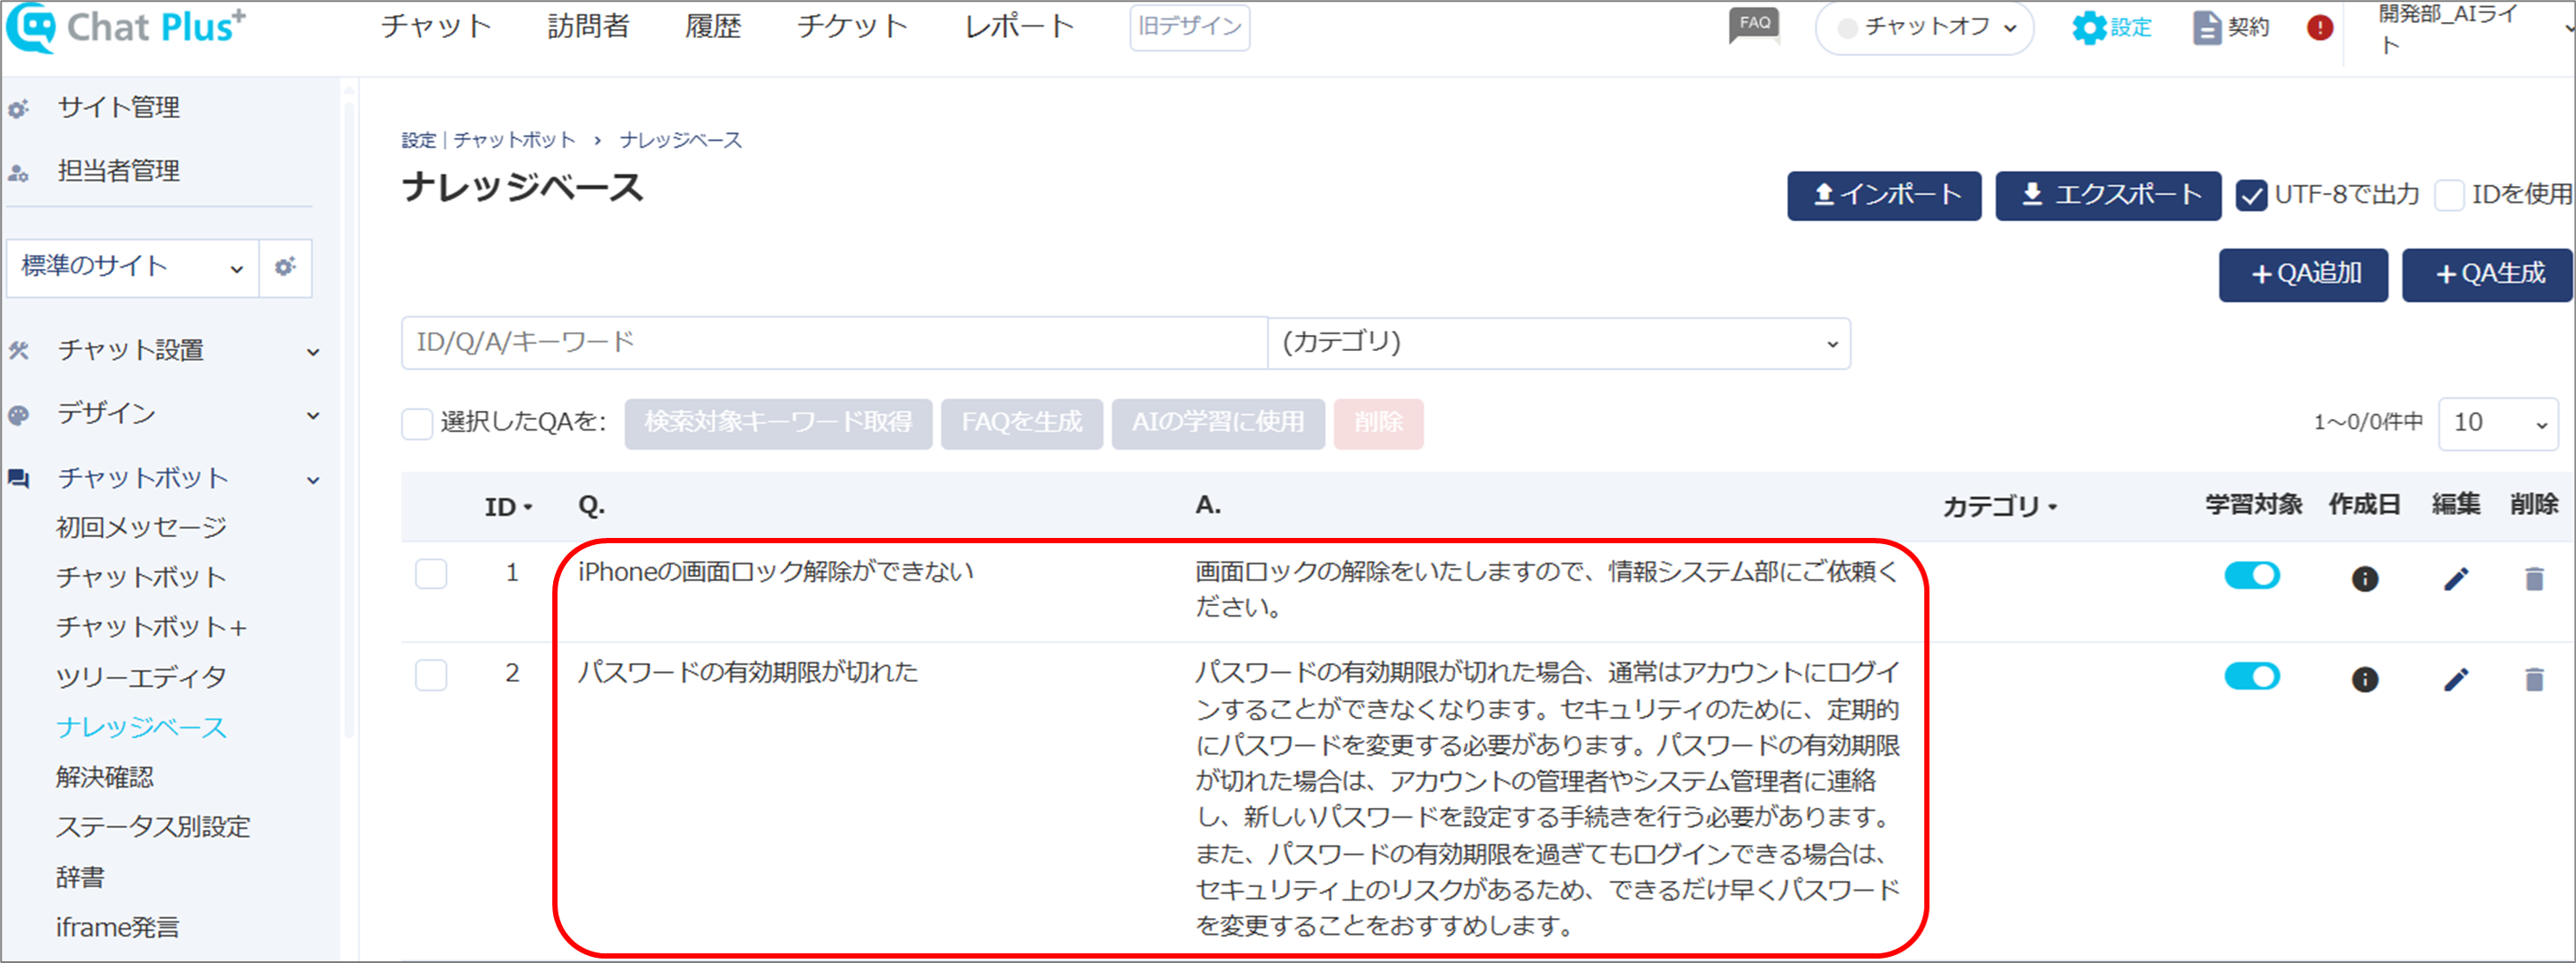Open the 履歴 top menu
This screenshot has width=2576, height=963.
point(713,26)
